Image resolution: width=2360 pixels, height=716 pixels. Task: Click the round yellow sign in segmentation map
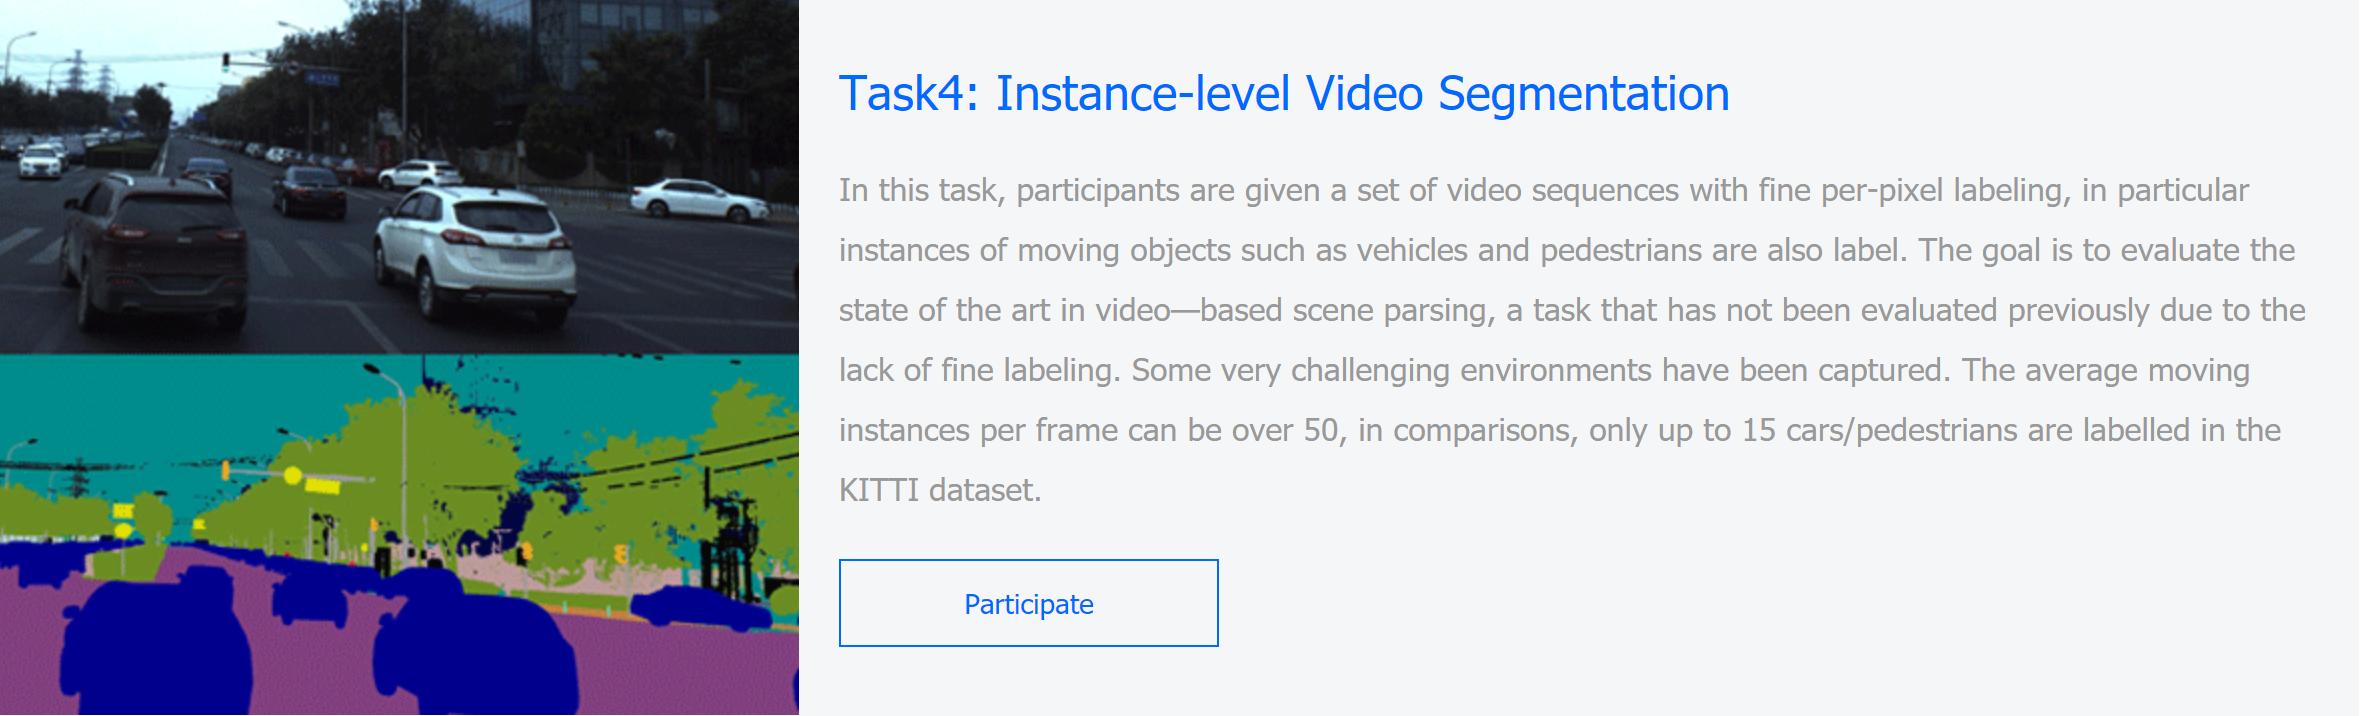pos(292,475)
